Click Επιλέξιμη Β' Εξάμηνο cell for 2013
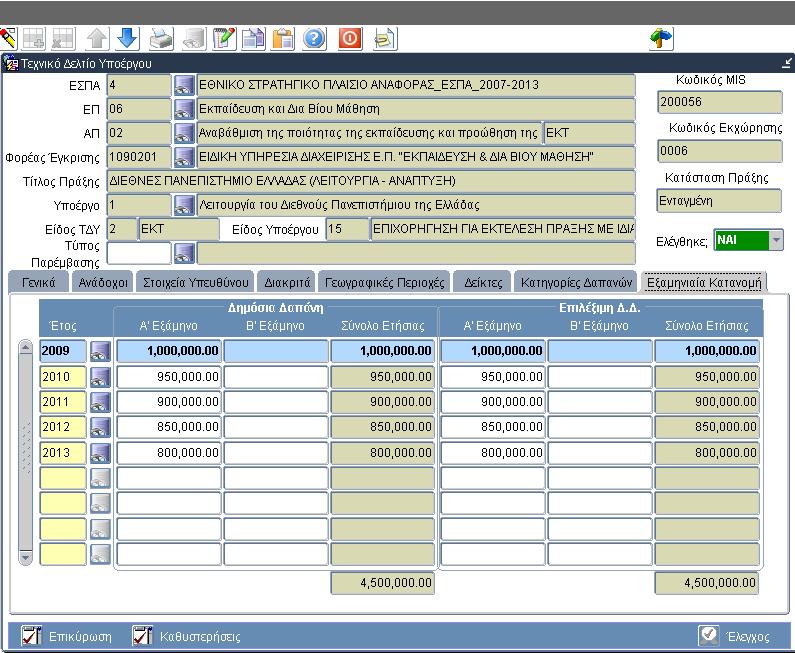The image size is (795, 653). coord(600,453)
